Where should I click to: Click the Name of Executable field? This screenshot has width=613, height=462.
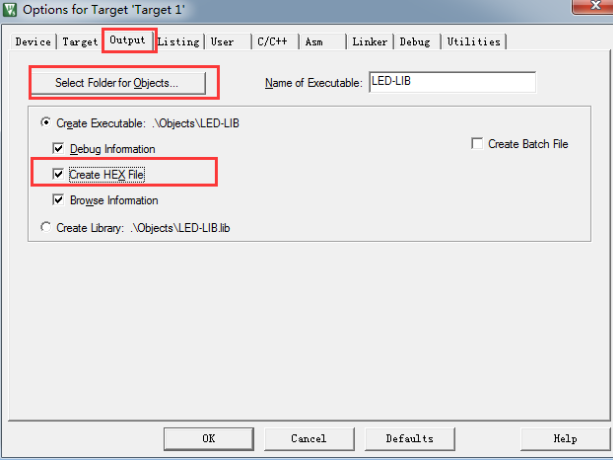[452, 82]
